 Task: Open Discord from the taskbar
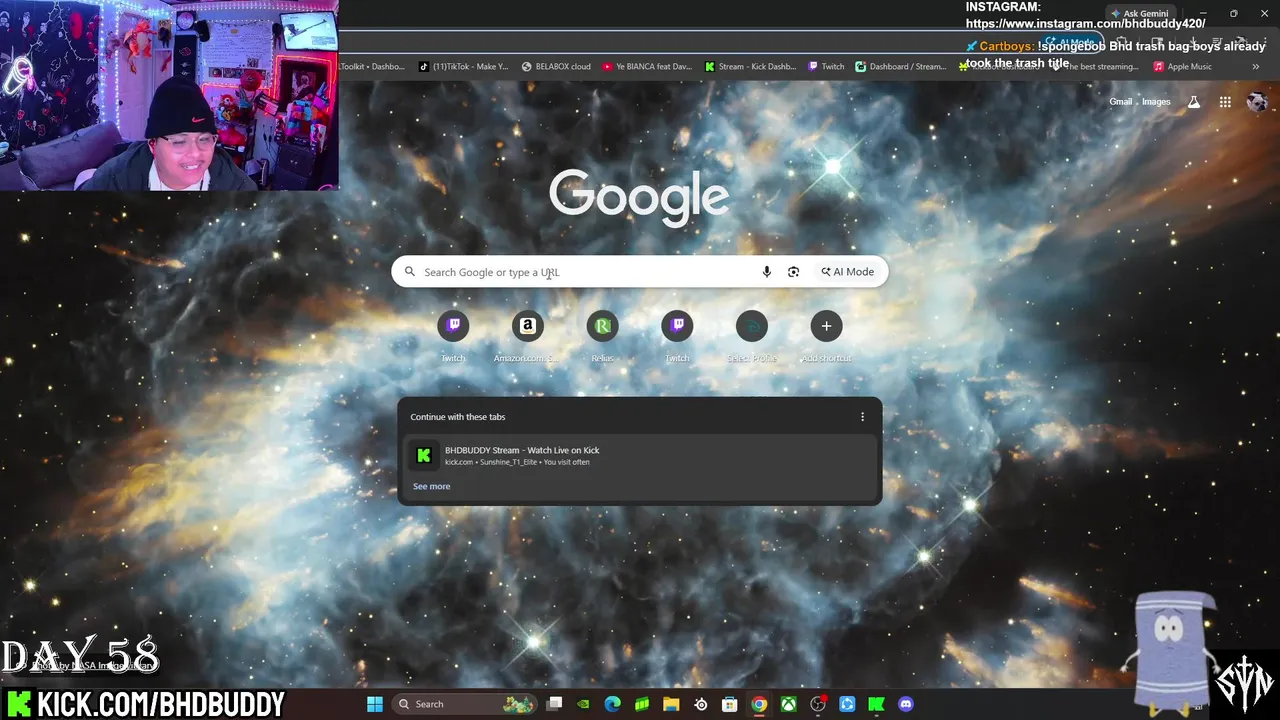[x=906, y=704]
